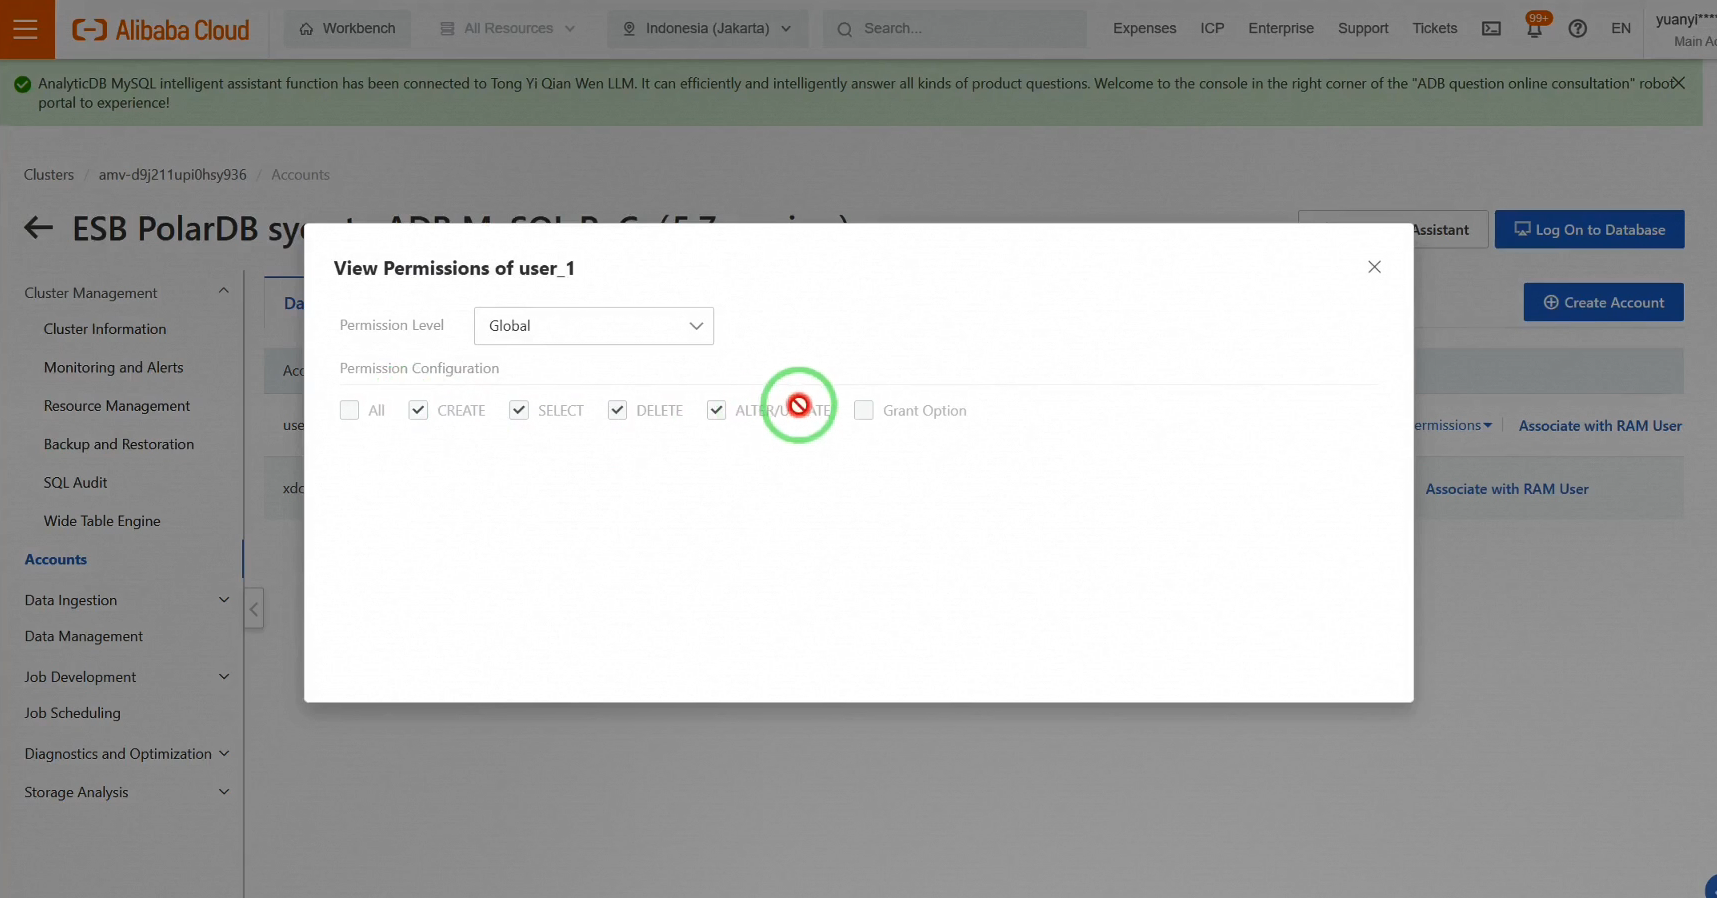
Task: Click the Alibaba Cloud logo
Action: (161, 30)
